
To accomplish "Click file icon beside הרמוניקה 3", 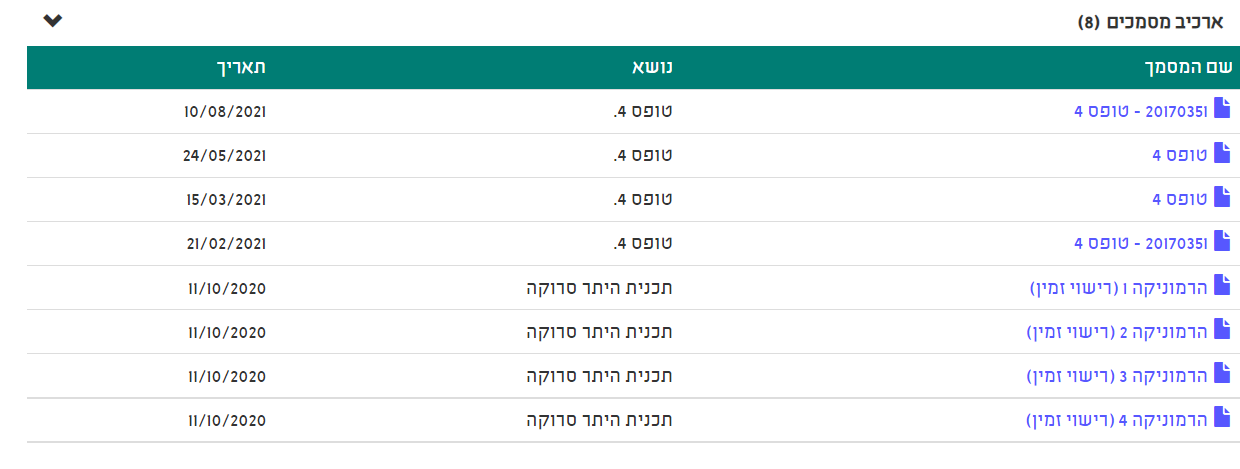I will 1222,373.
